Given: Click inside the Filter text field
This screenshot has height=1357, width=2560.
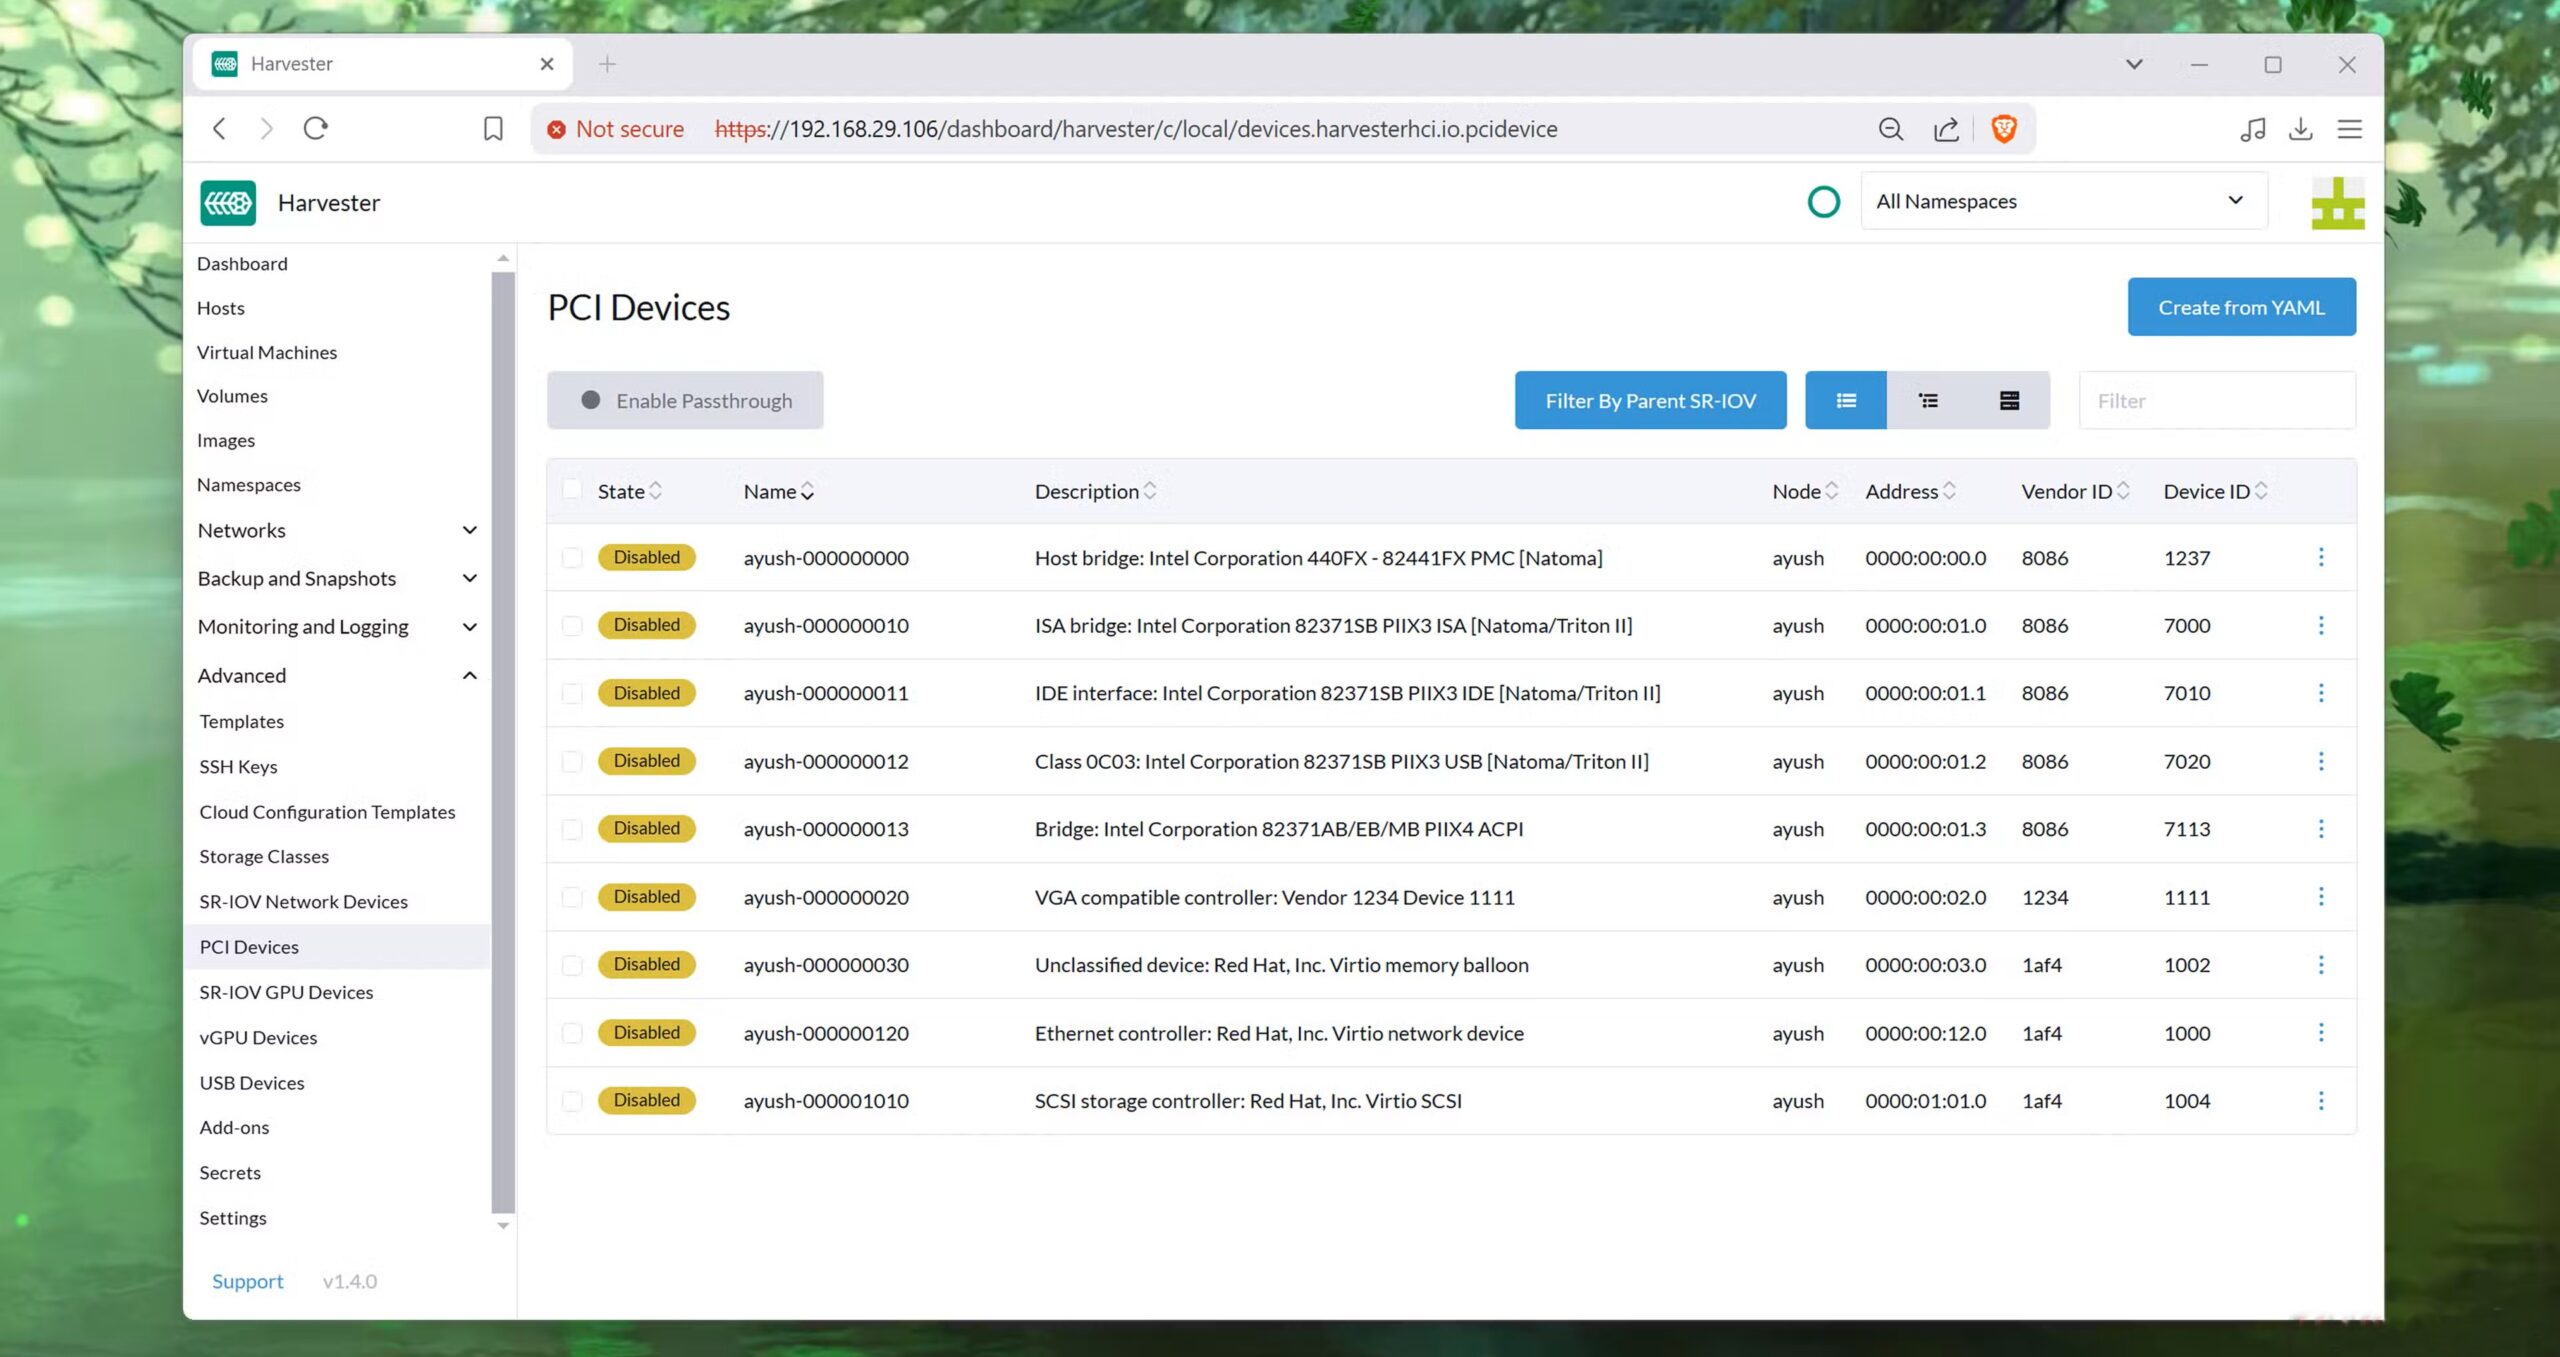Looking at the screenshot, I should click(2216, 401).
